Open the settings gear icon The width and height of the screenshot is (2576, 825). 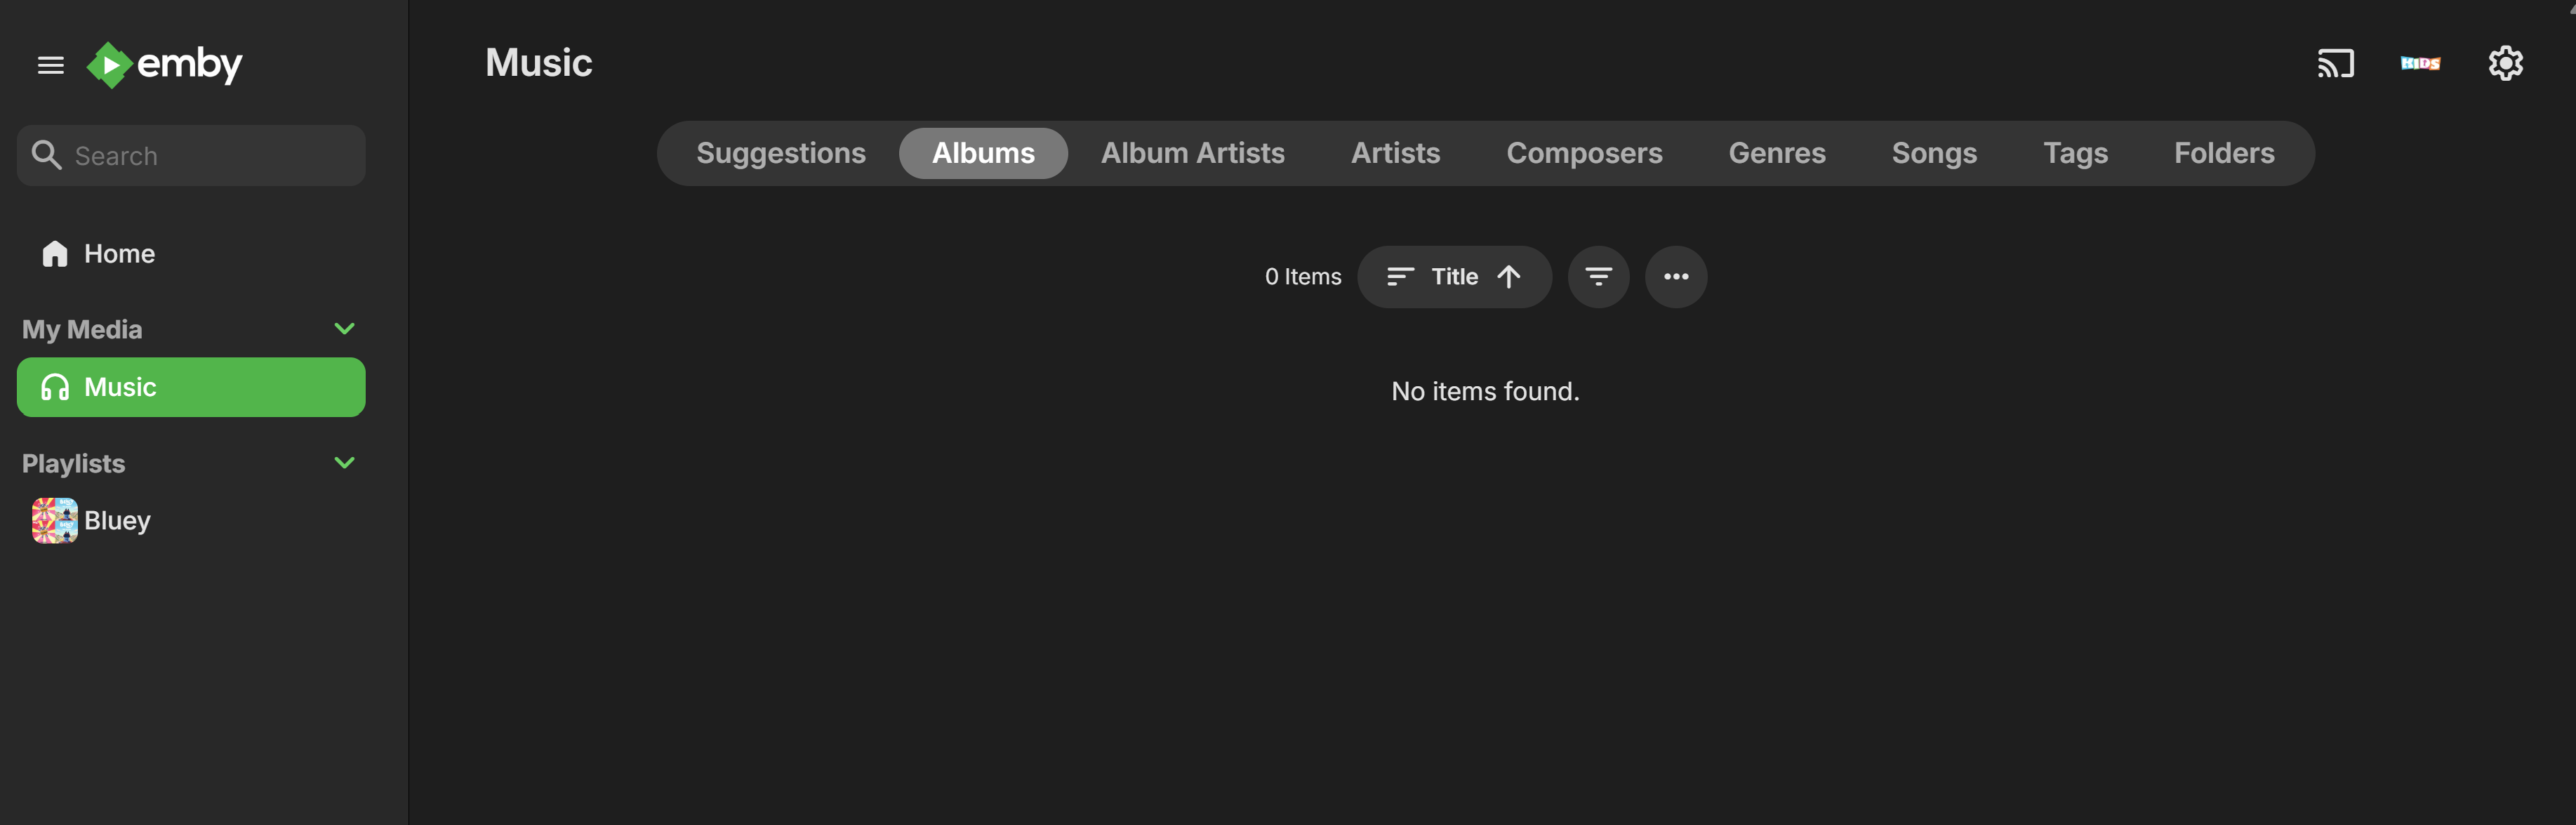(2505, 63)
